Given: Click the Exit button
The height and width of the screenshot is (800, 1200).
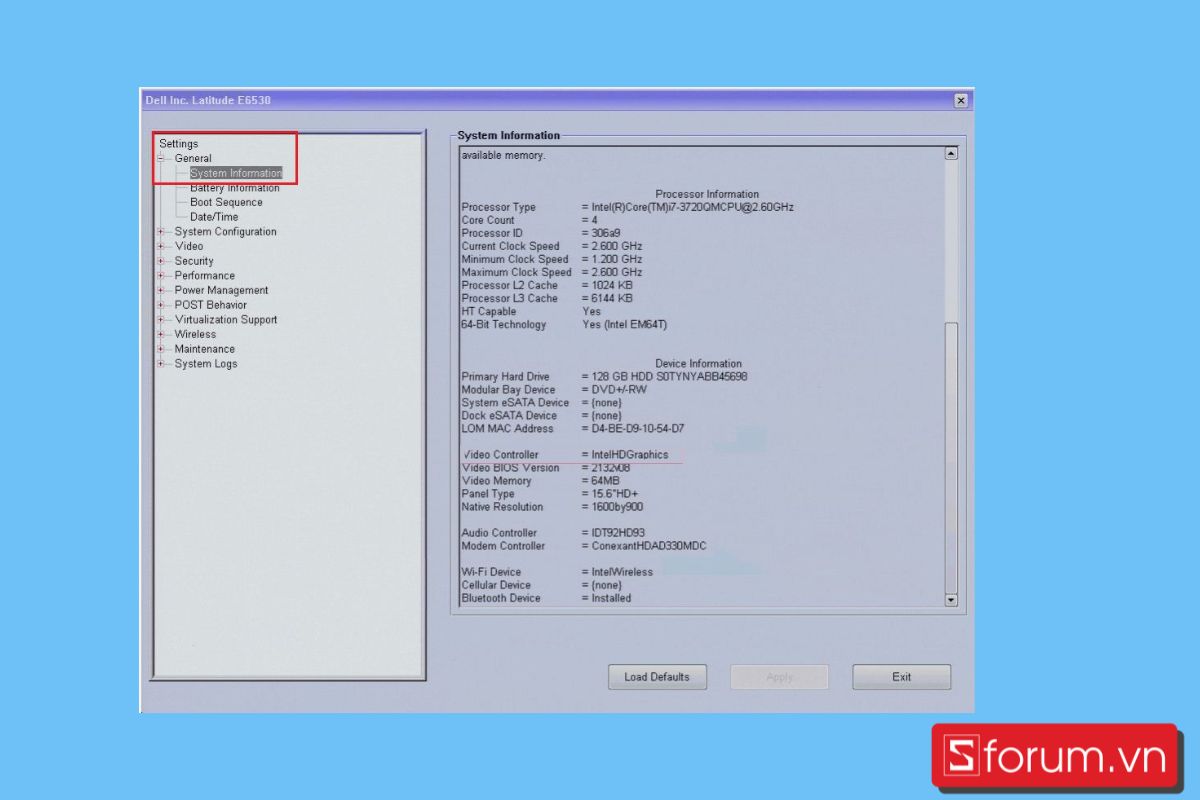Looking at the screenshot, I should coord(901,677).
